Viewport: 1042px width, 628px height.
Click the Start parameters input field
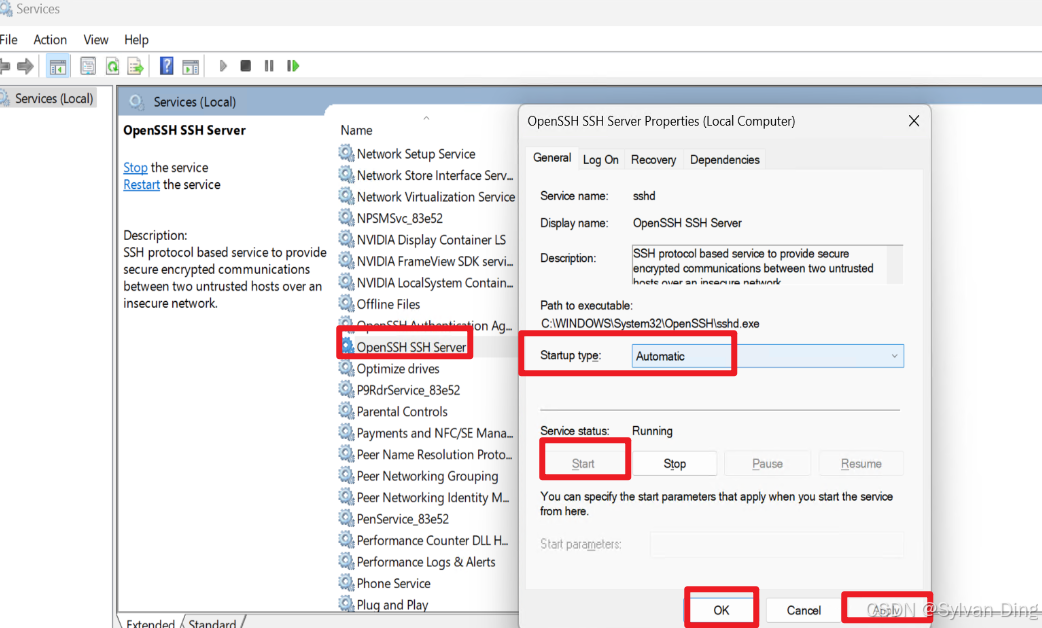pyautogui.click(x=776, y=544)
